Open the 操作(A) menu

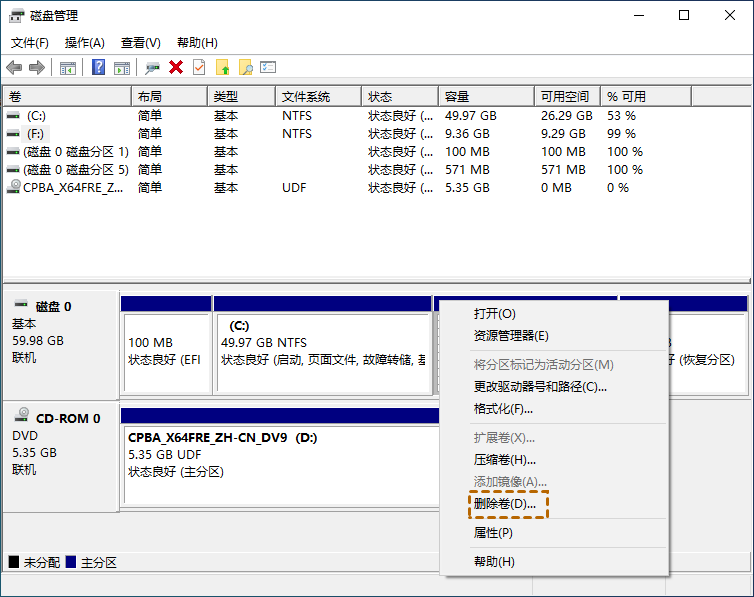pos(84,43)
